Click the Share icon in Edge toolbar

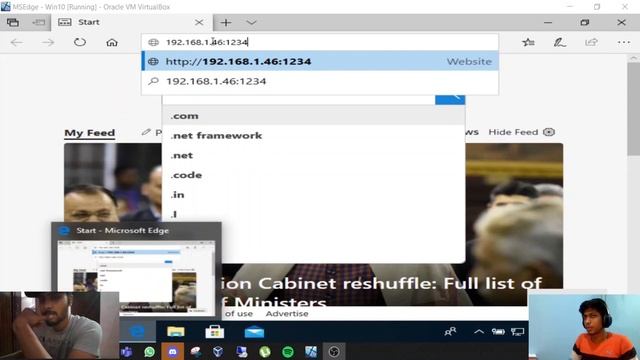591,42
